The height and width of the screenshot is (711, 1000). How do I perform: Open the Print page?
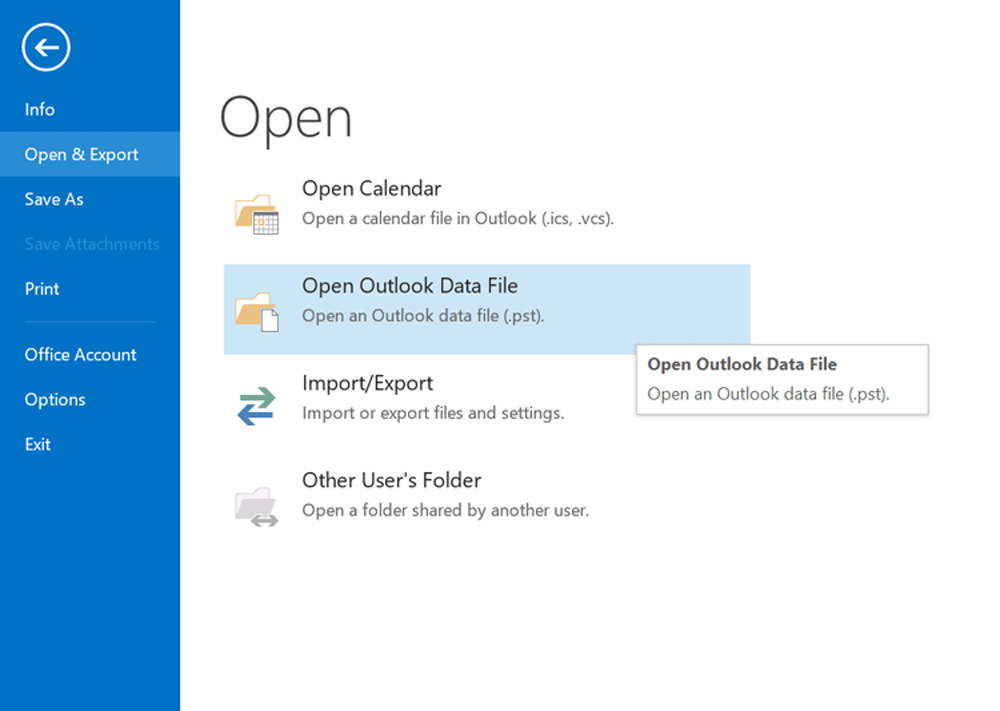42,289
